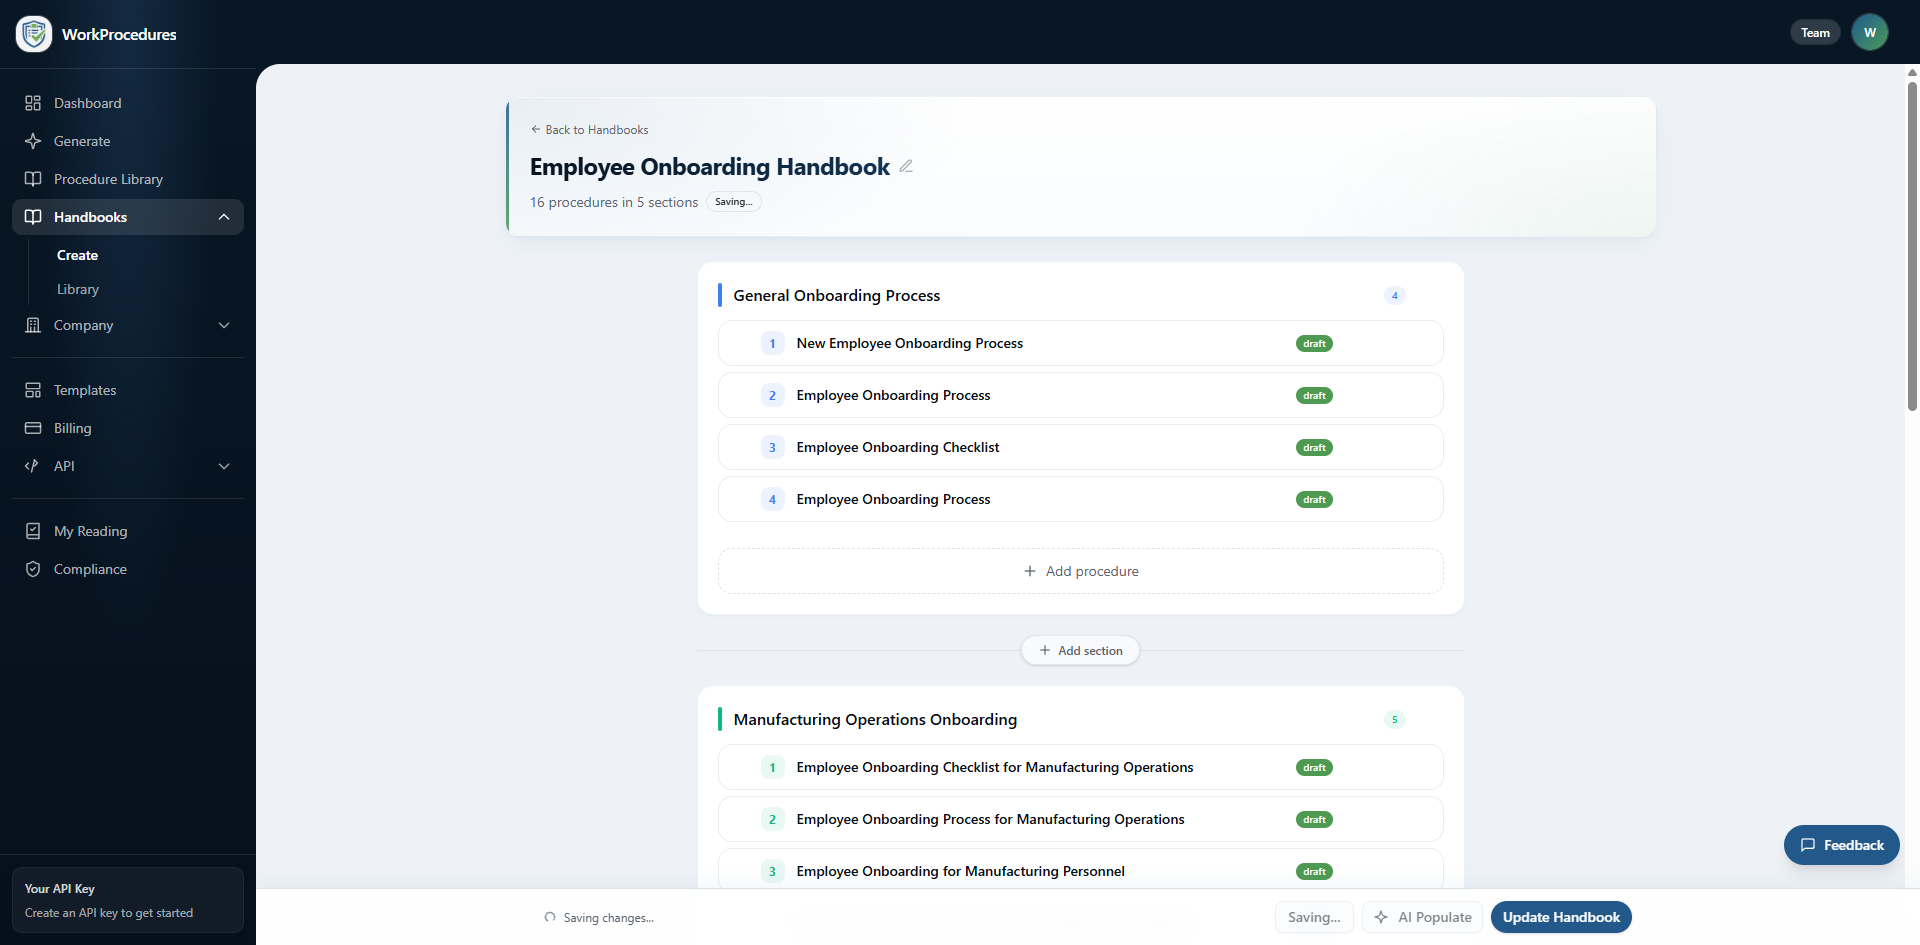Select Employee Onboarding Checklist row
Screen dimensions: 1920x945
point(1081,447)
